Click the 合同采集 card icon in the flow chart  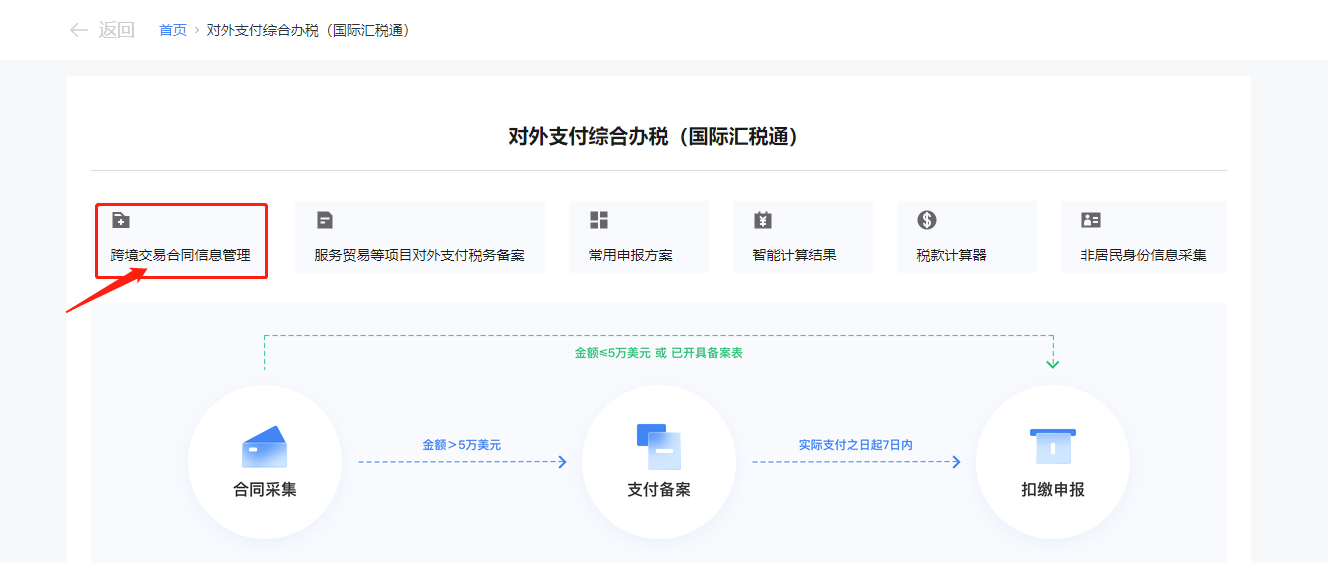click(264, 447)
